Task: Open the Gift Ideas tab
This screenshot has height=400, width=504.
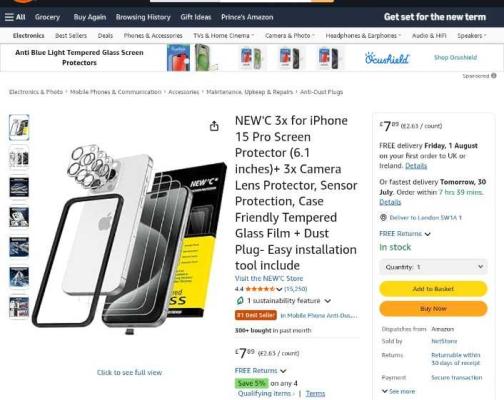Action: (196, 17)
